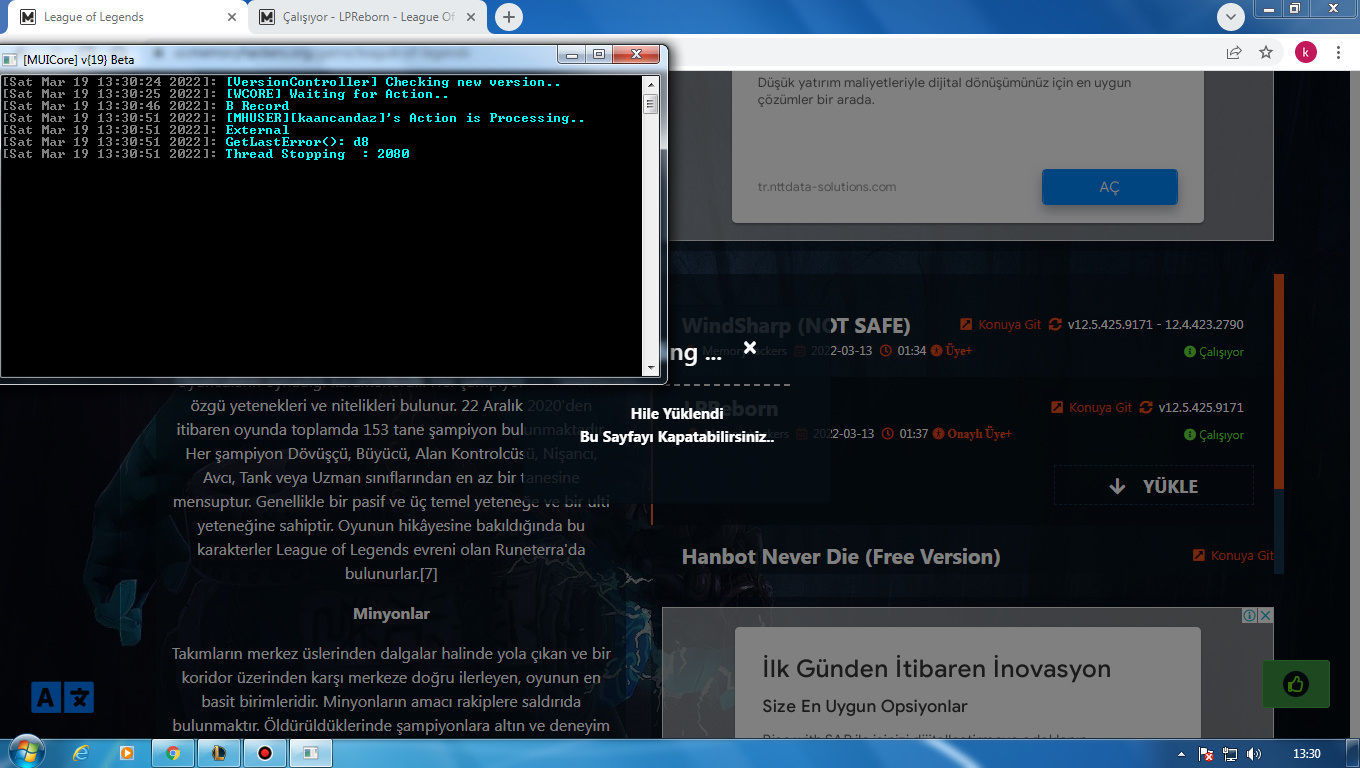
Task: Click the orange page scrollbar thumb
Action: click(1279, 380)
